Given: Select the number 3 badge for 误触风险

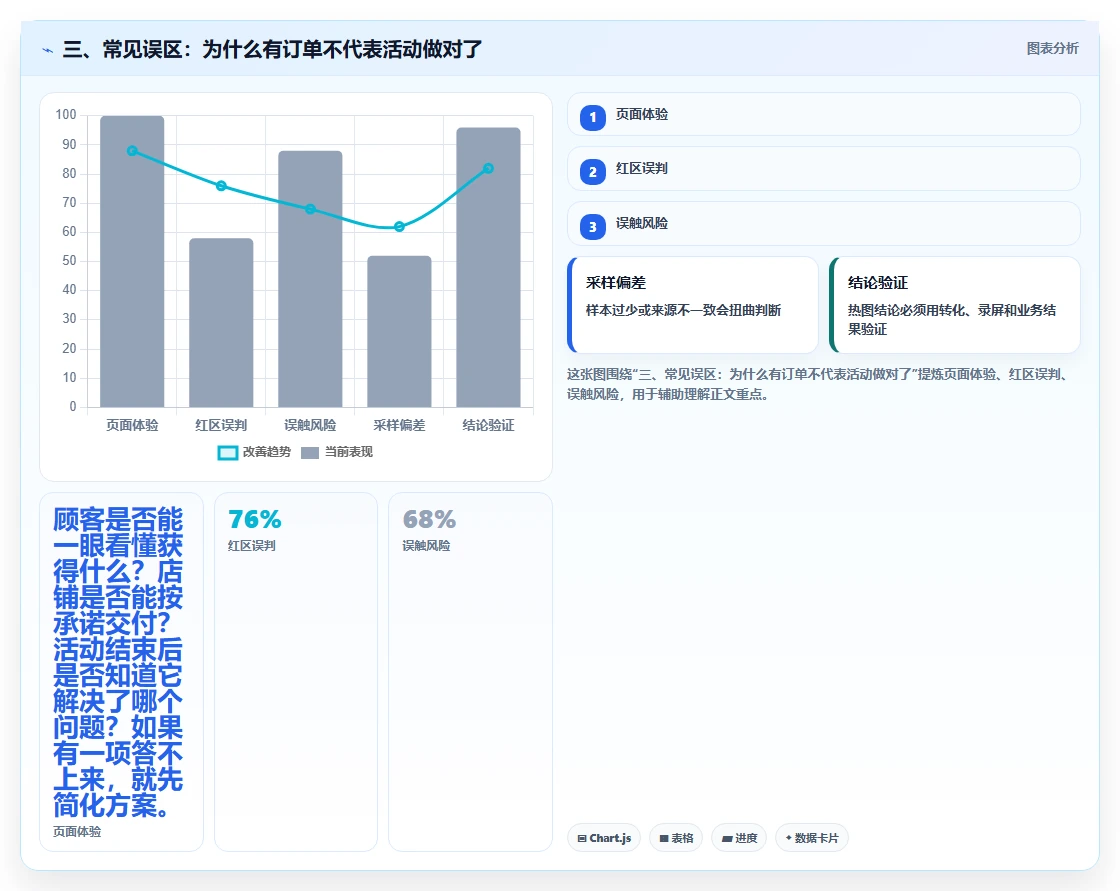Looking at the screenshot, I should [x=593, y=227].
